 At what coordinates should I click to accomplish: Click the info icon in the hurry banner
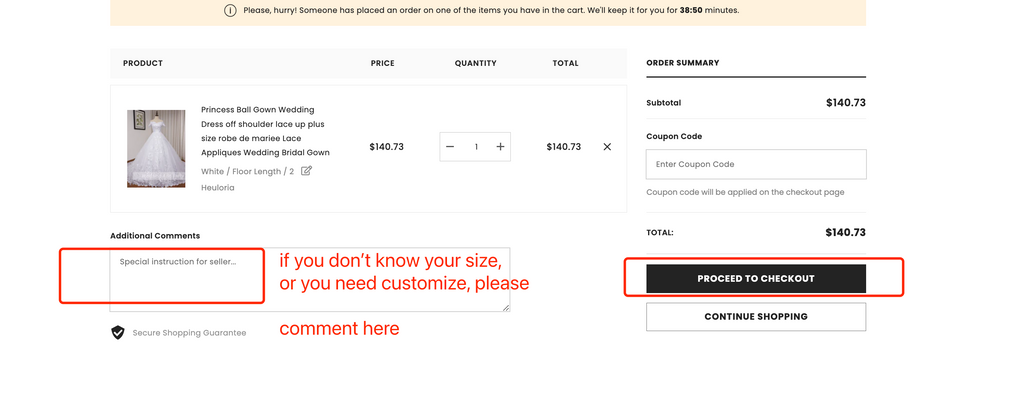[231, 11]
